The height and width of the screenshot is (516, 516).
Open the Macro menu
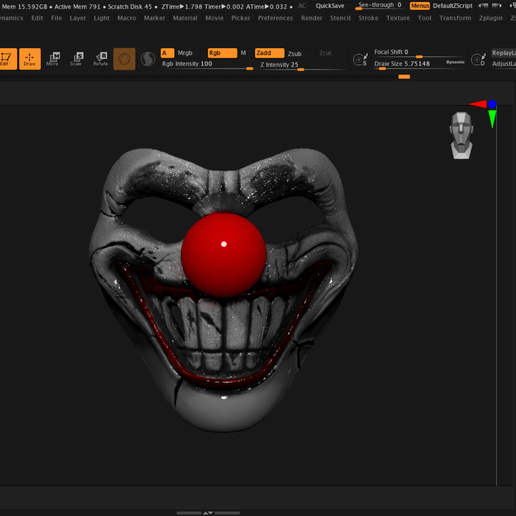127,18
